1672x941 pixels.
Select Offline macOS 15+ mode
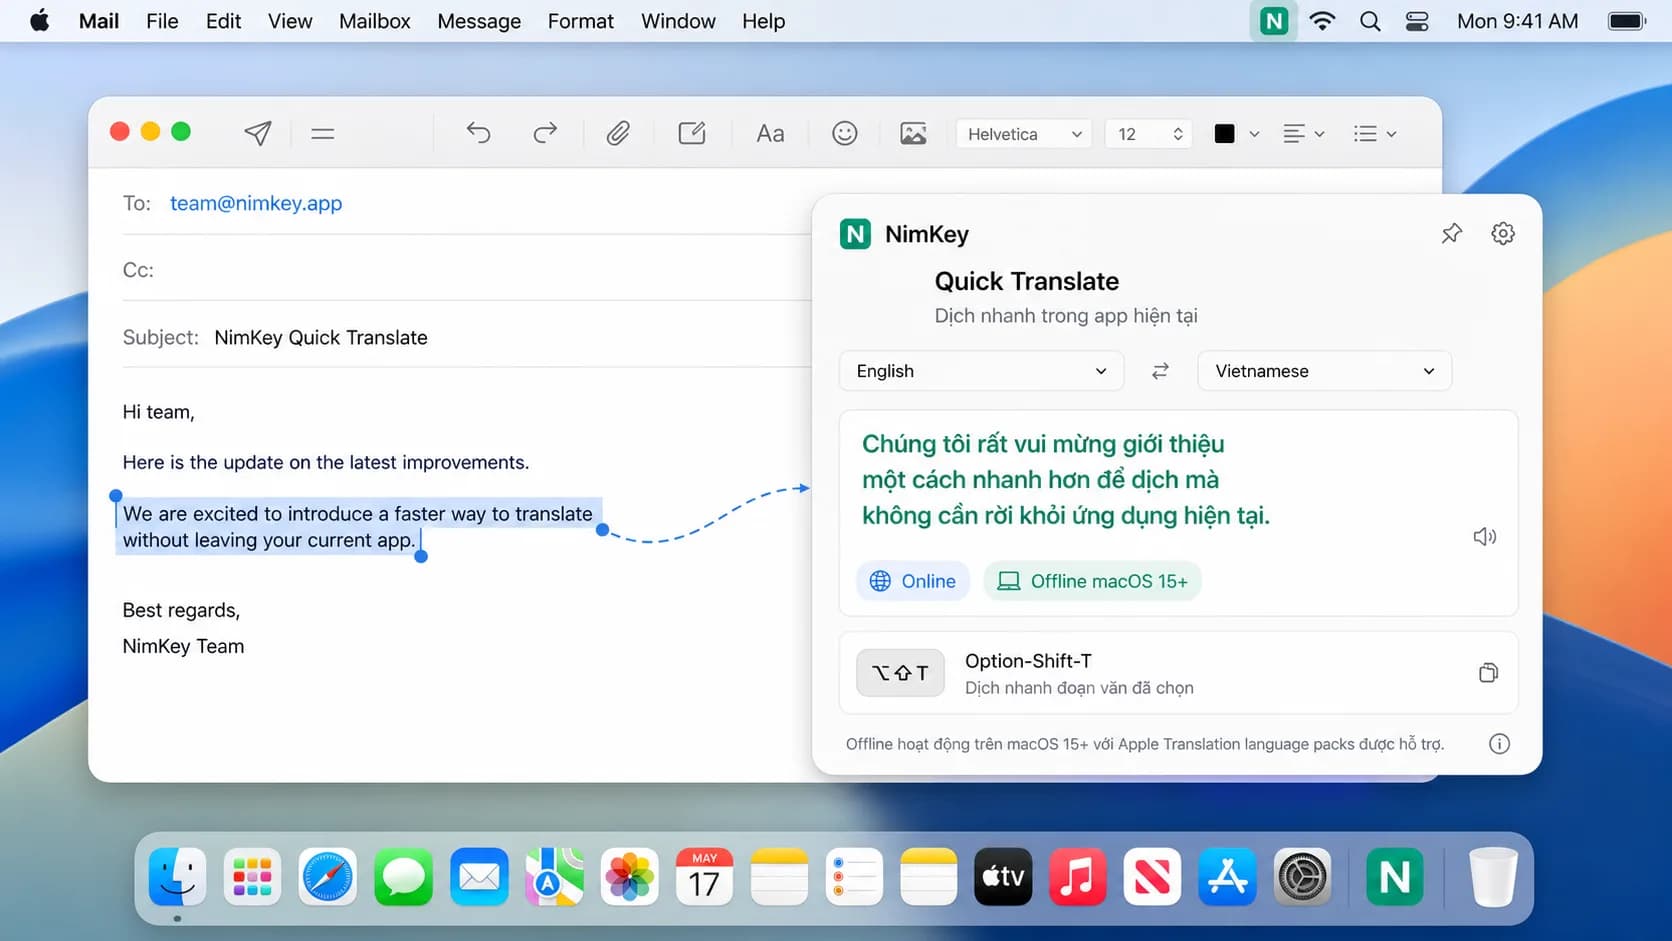pyautogui.click(x=1093, y=581)
